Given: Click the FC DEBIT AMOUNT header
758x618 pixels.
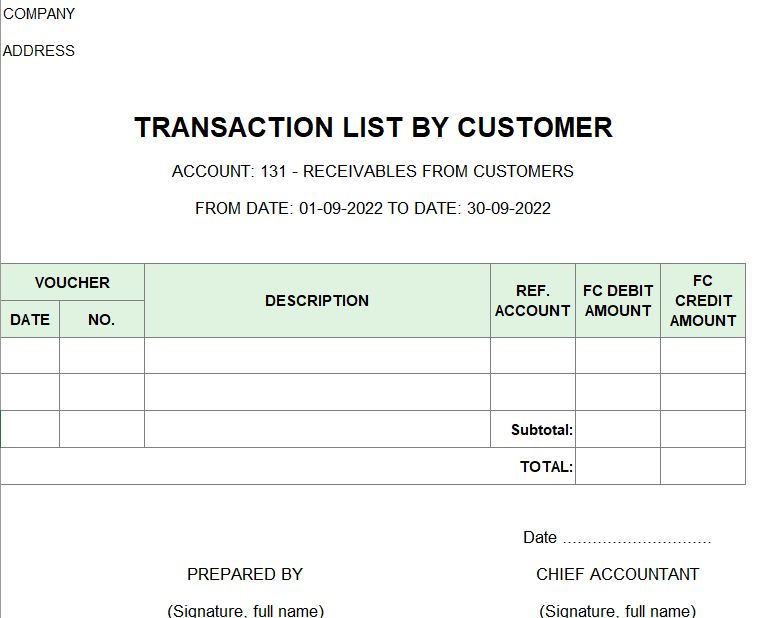Looking at the screenshot, I should (x=618, y=301).
